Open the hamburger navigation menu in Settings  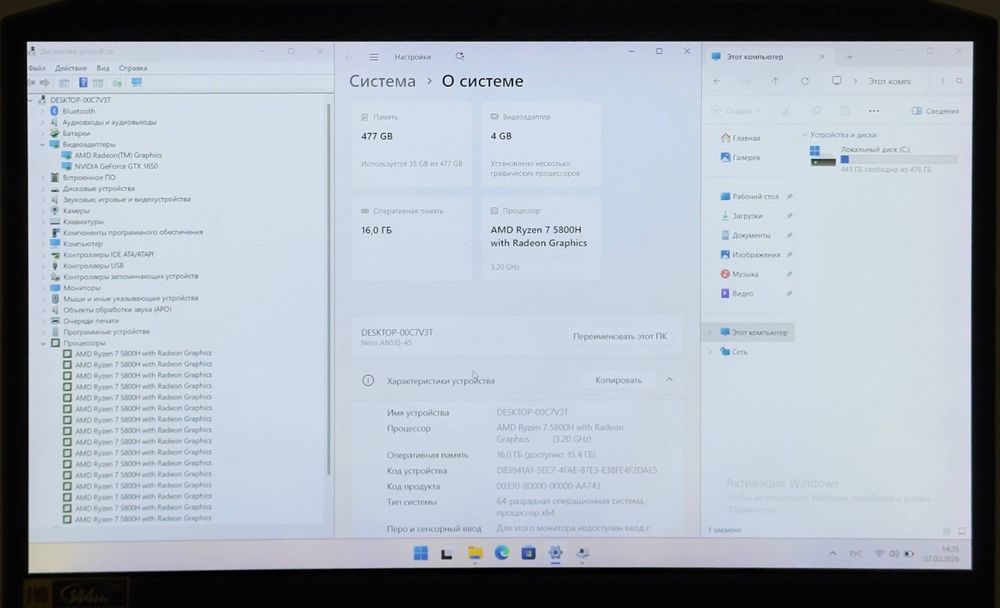point(374,57)
